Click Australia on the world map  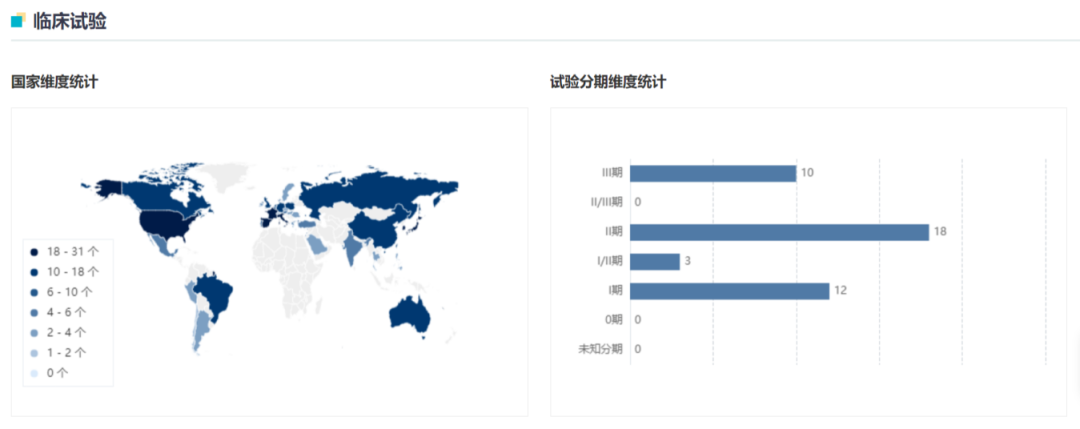[x=410, y=314]
